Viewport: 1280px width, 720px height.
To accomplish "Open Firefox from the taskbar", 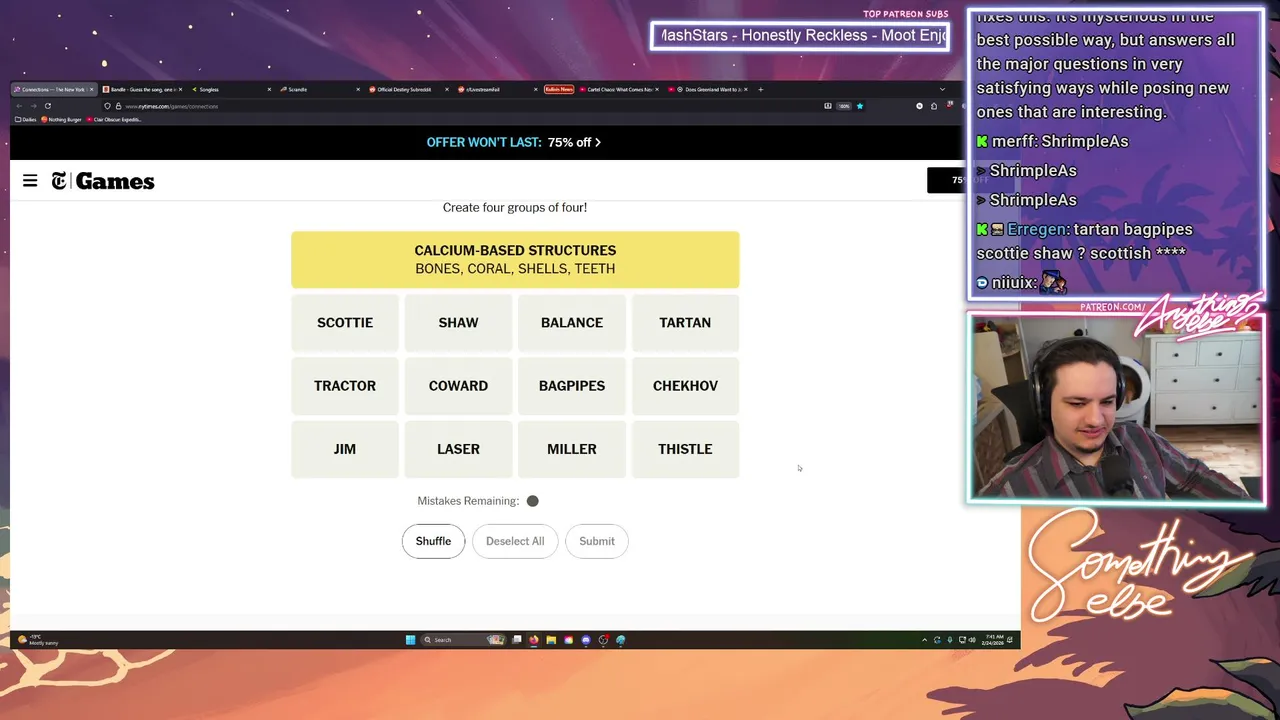I will point(534,640).
